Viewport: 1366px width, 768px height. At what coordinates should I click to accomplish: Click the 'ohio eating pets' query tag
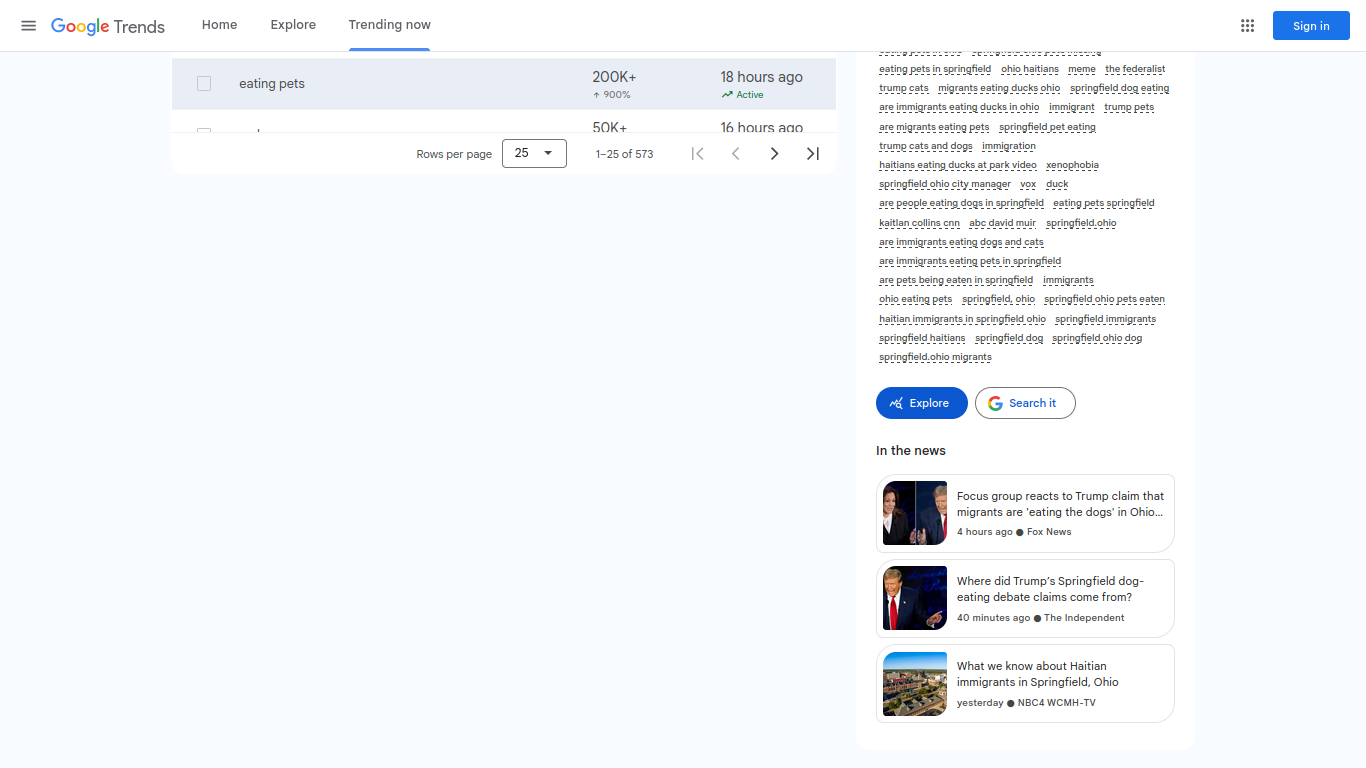pos(916,299)
